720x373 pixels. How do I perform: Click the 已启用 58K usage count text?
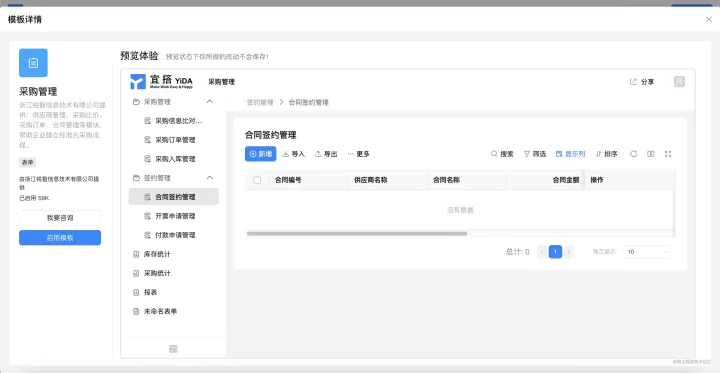(x=34, y=198)
